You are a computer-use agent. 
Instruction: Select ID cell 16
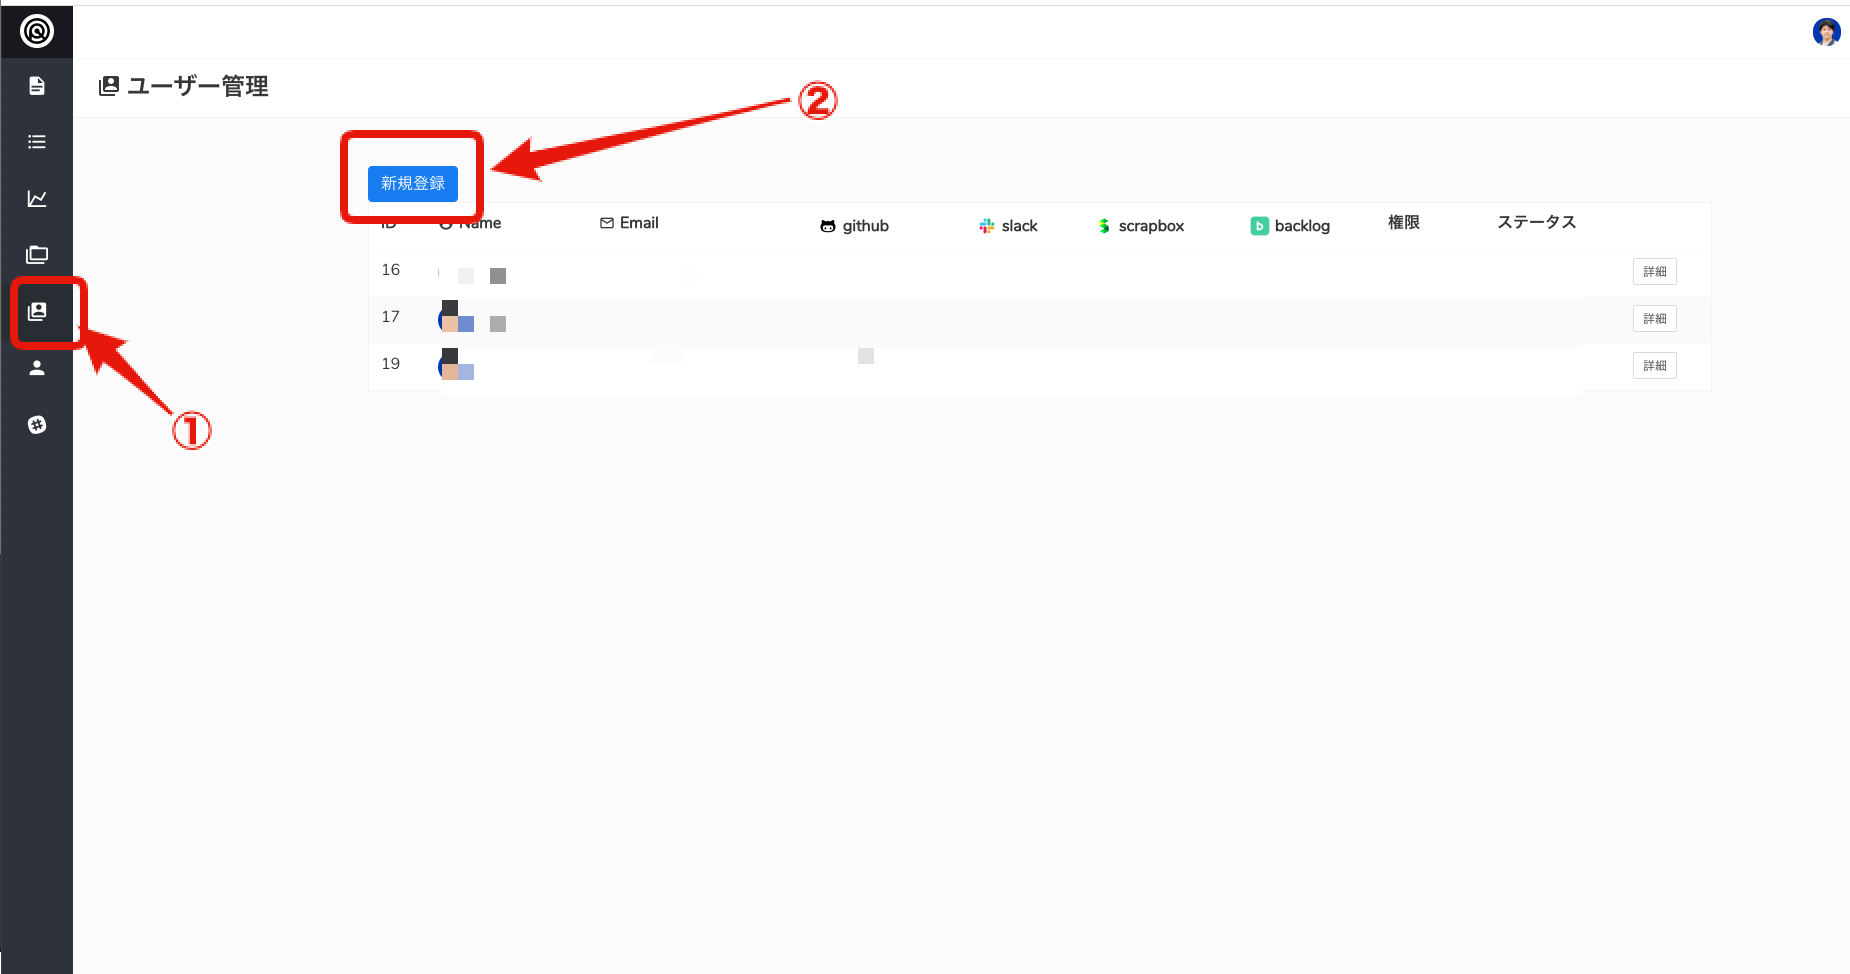[391, 270]
